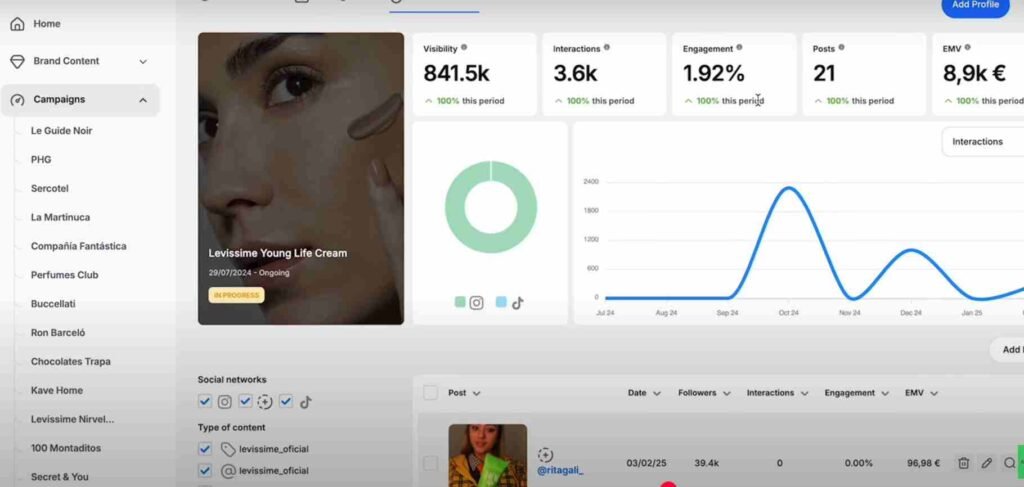Sort by EMV column in table
The height and width of the screenshot is (487, 1024).
[921, 393]
